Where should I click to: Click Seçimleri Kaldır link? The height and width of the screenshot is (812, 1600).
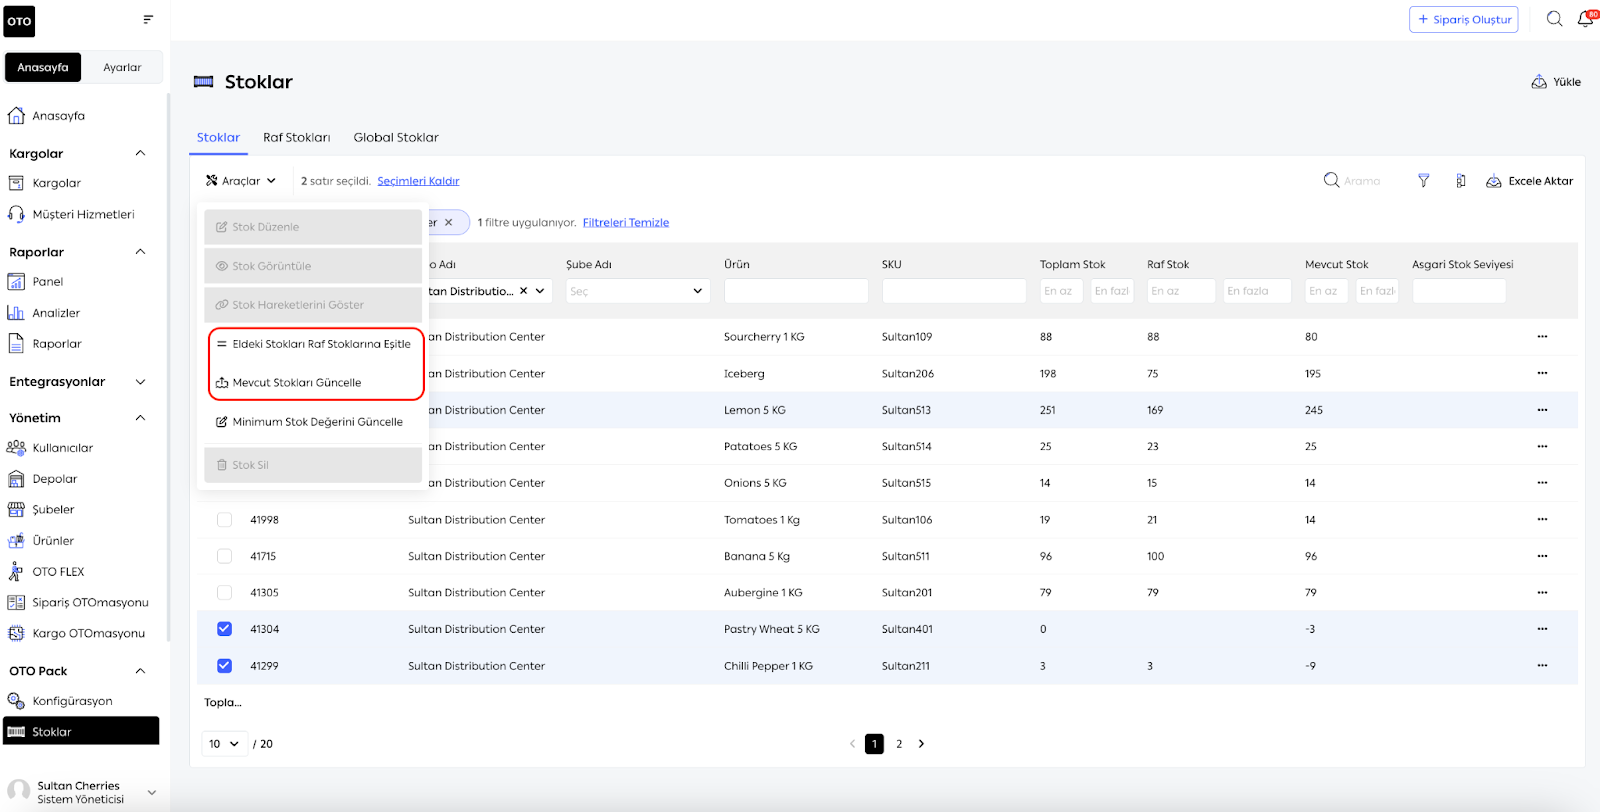coord(418,181)
